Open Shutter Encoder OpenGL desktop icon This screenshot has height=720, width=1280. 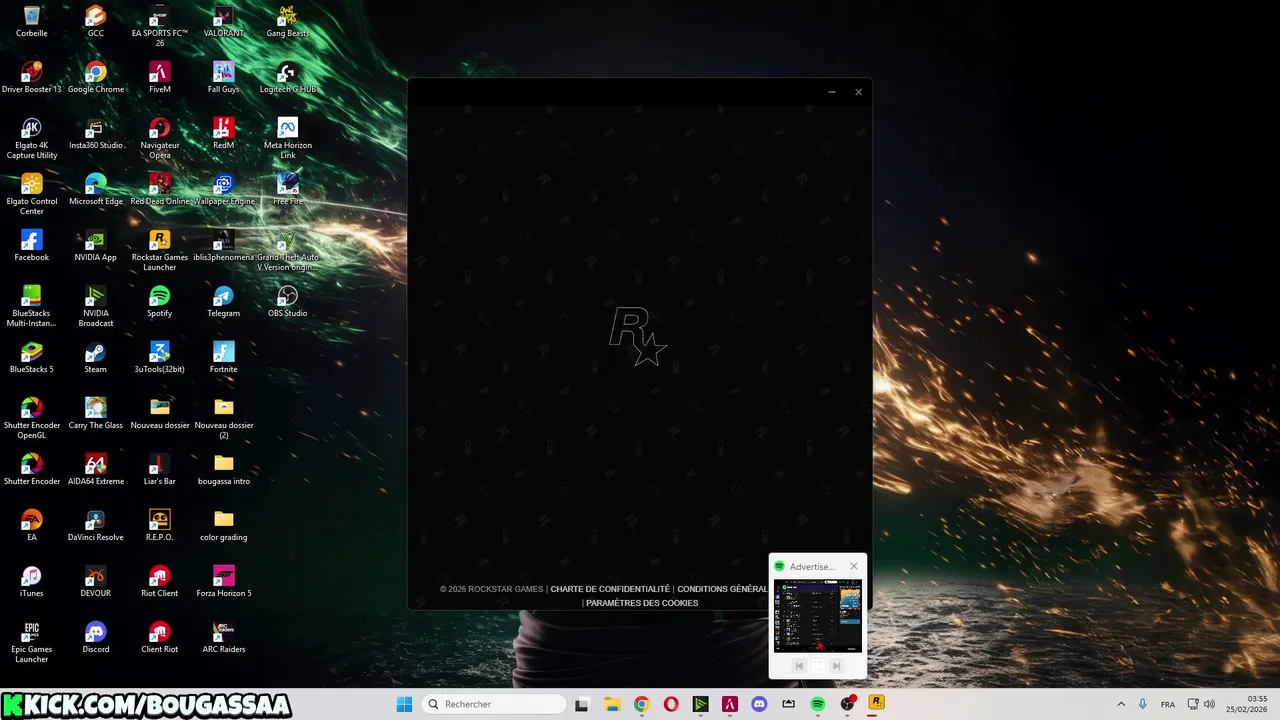click(x=32, y=418)
